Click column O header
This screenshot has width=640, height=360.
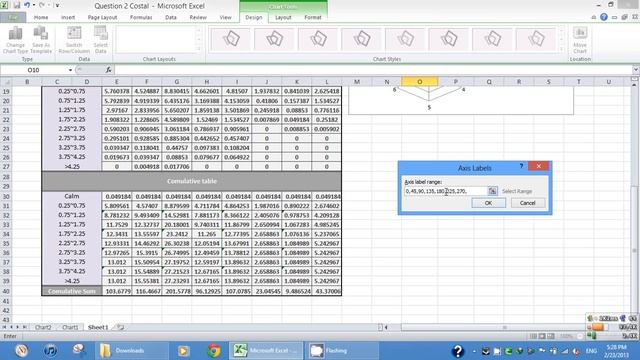tap(420, 82)
